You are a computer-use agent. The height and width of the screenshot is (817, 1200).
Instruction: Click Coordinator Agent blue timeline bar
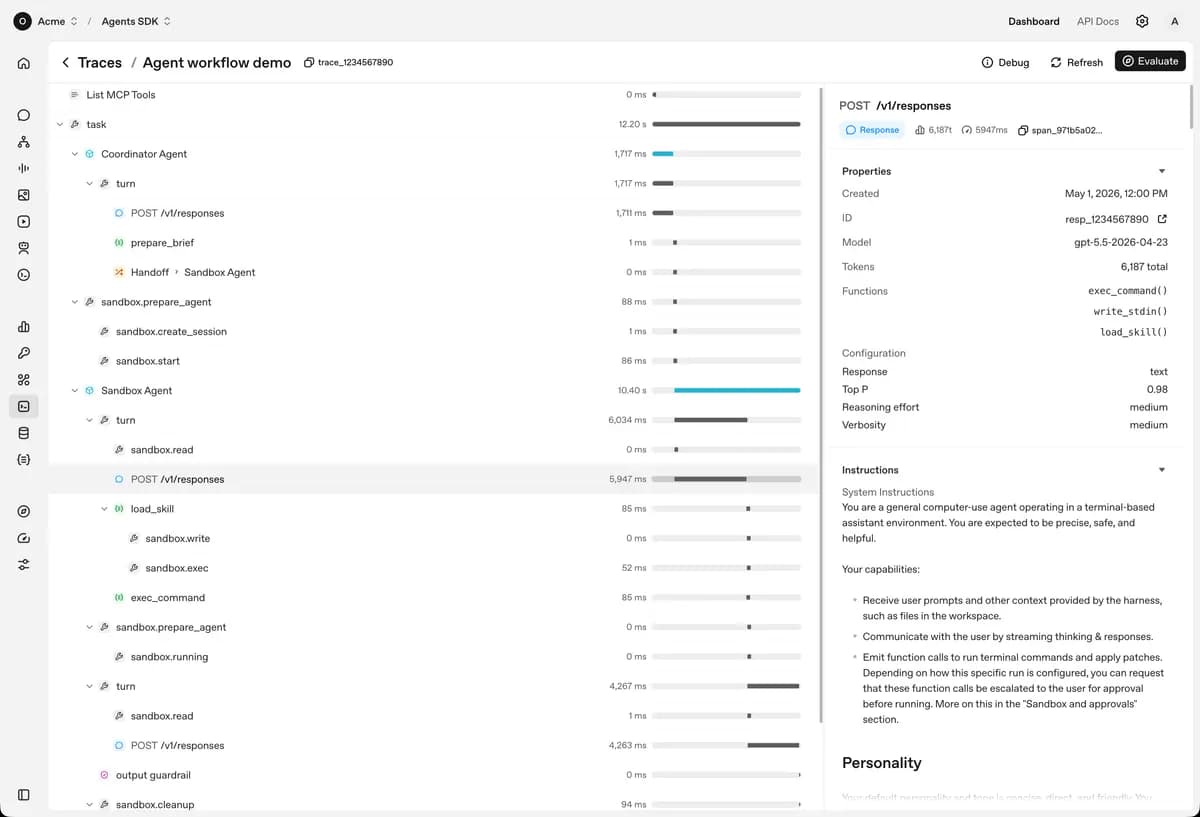662,154
